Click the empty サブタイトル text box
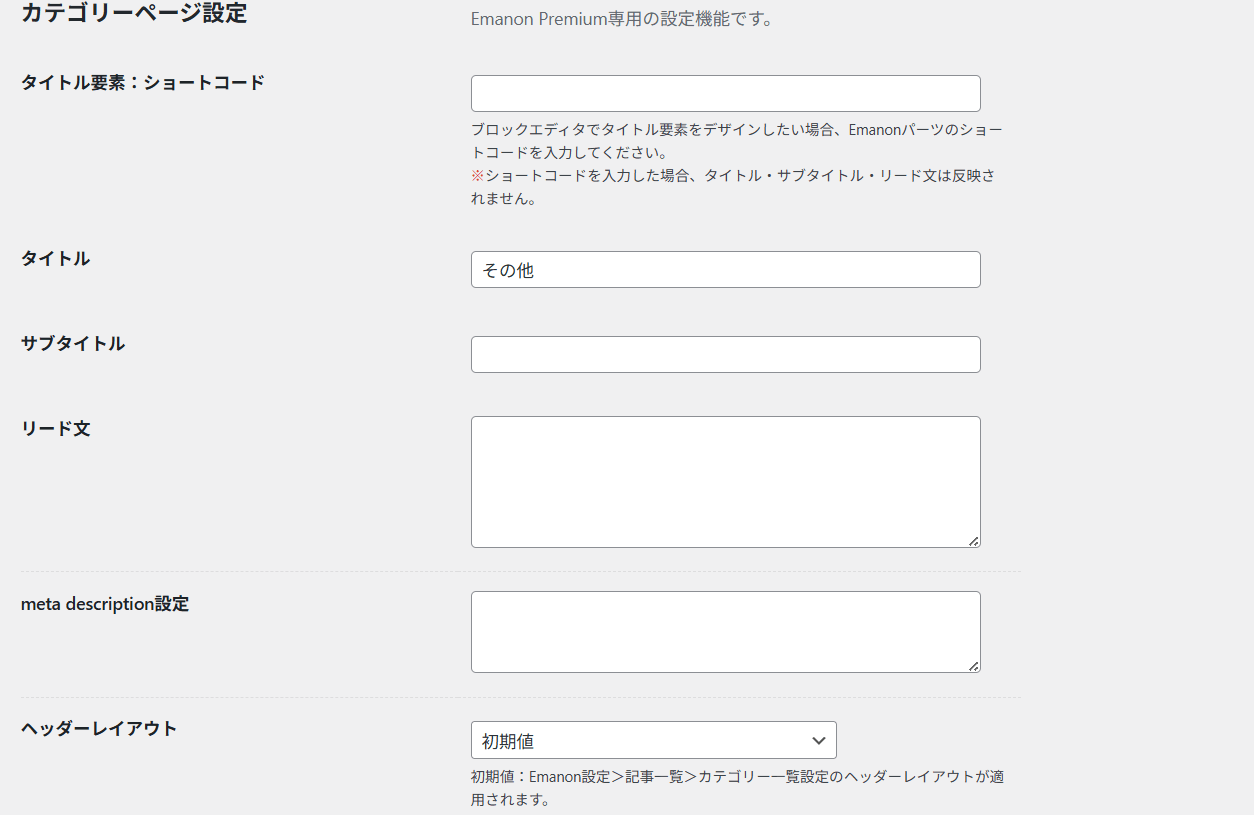Screen dimensions: 1254x815 coord(725,354)
